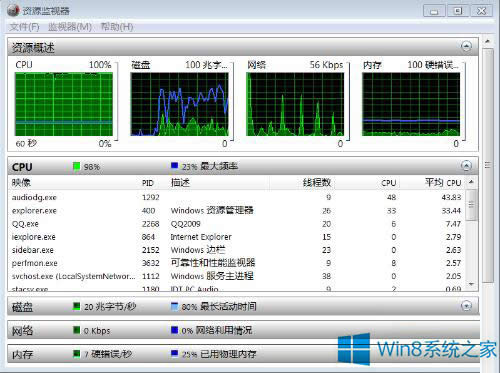The height and width of the screenshot is (373, 500).
Task: Click the CPU process list scroll up arrow
Action: tap(471, 182)
